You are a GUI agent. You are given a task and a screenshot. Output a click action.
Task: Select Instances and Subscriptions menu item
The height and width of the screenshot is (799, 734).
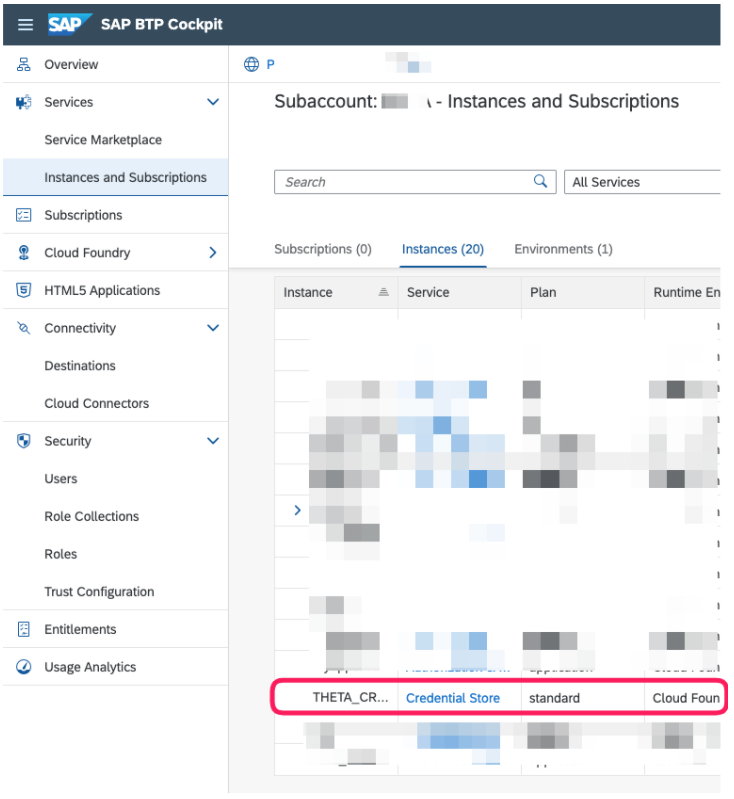coord(115,177)
